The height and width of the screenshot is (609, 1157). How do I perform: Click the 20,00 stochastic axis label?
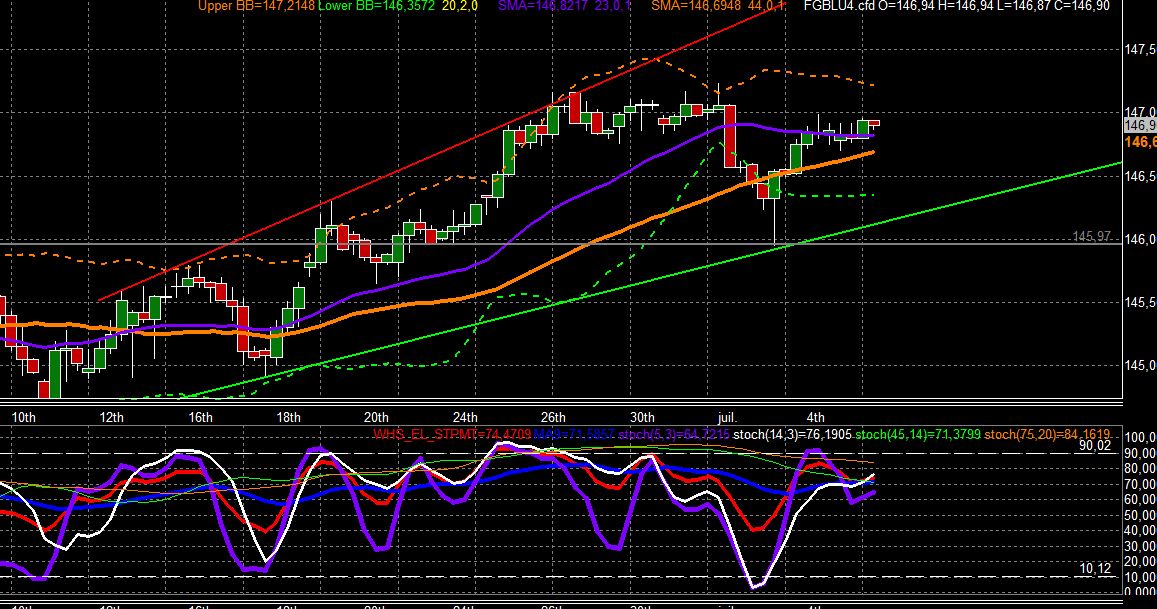tap(1141, 561)
